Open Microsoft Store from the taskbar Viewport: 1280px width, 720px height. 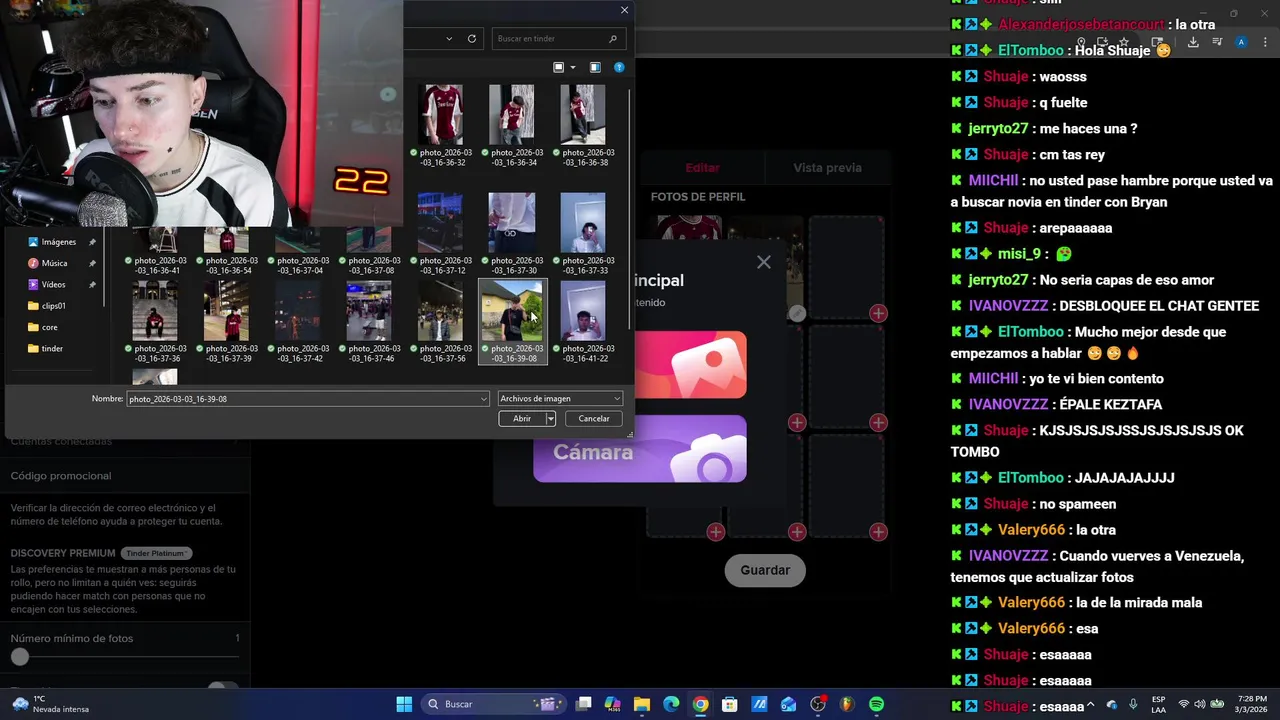(730, 704)
